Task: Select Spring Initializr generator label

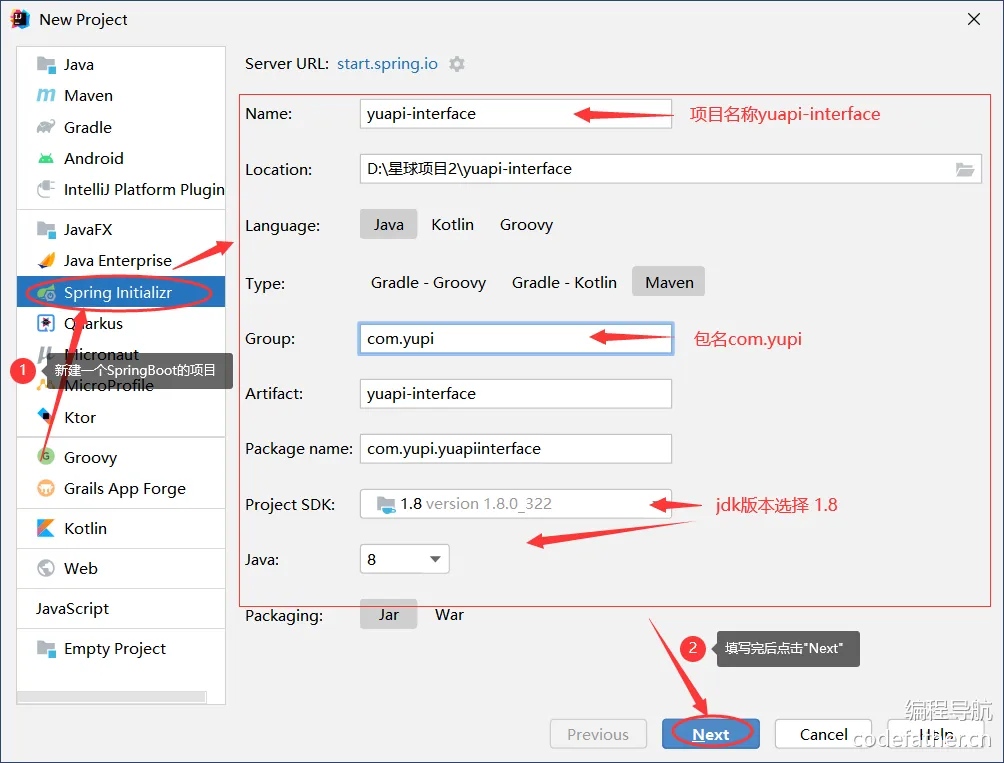Action: [118, 293]
